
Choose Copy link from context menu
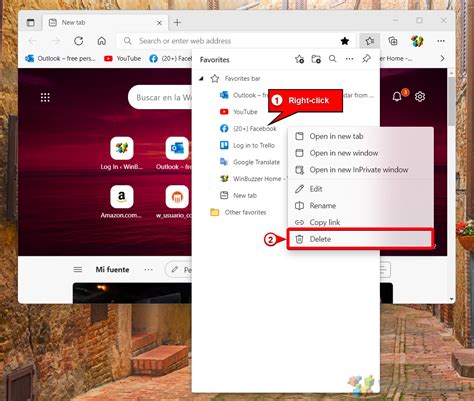(360, 222)
